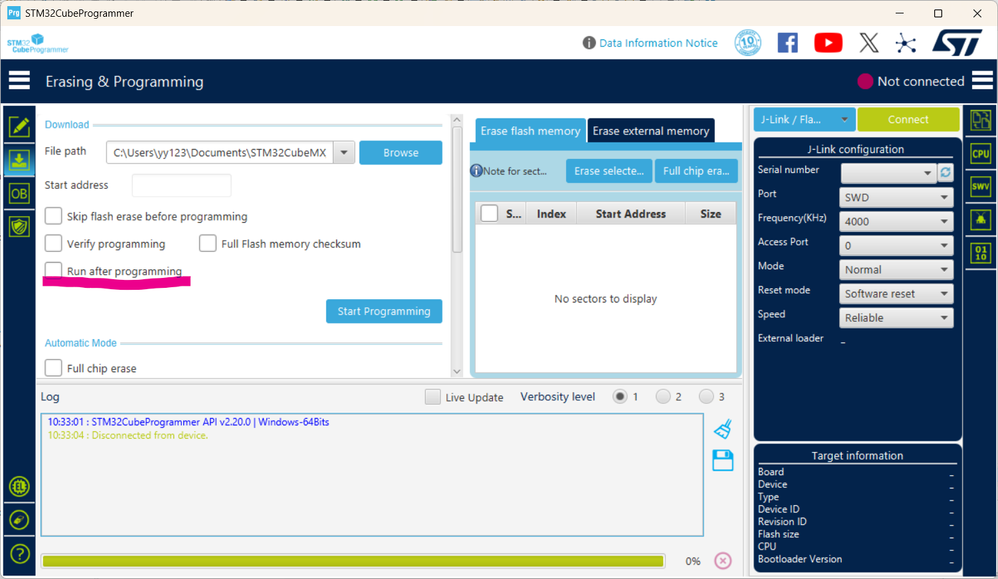Open the fault analyzer bug icon
This screenshot has height=579, width=998.
click(x=981, y=220)
